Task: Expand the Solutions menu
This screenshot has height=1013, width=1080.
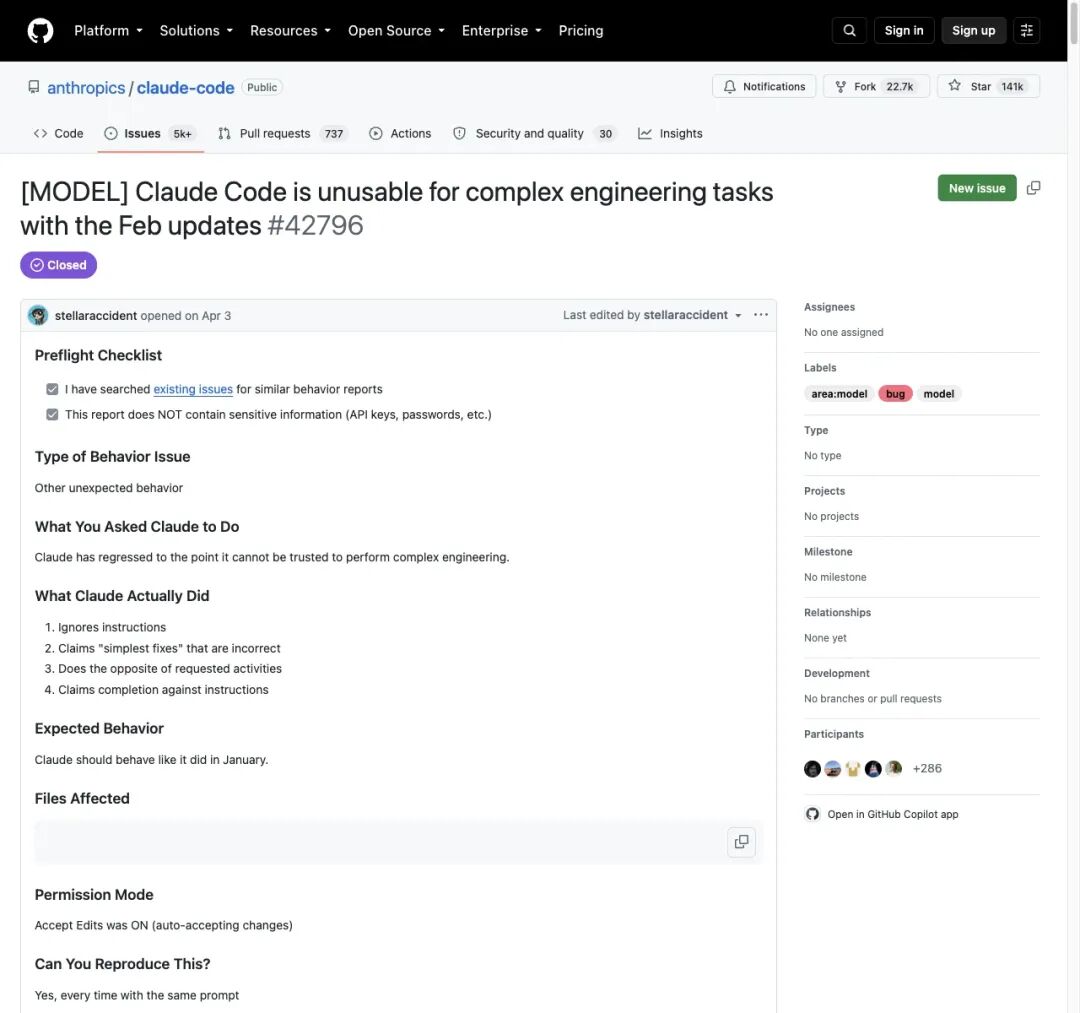Action: 196,30
